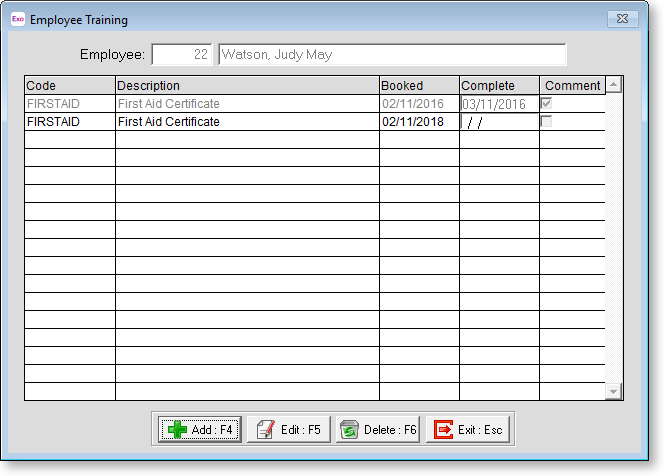Click the Edit pencil-and-paper icon
664x476 pixels.
(x=264, y=430)
